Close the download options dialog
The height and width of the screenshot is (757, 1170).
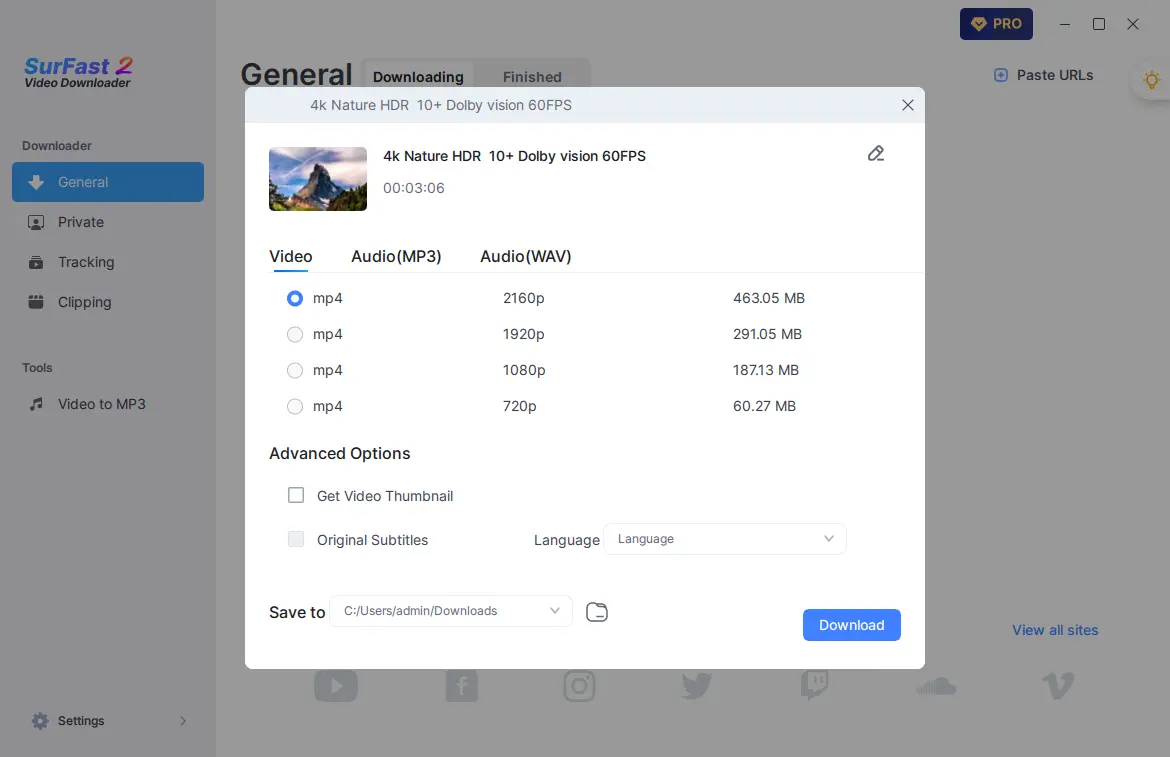click(907, 105)
